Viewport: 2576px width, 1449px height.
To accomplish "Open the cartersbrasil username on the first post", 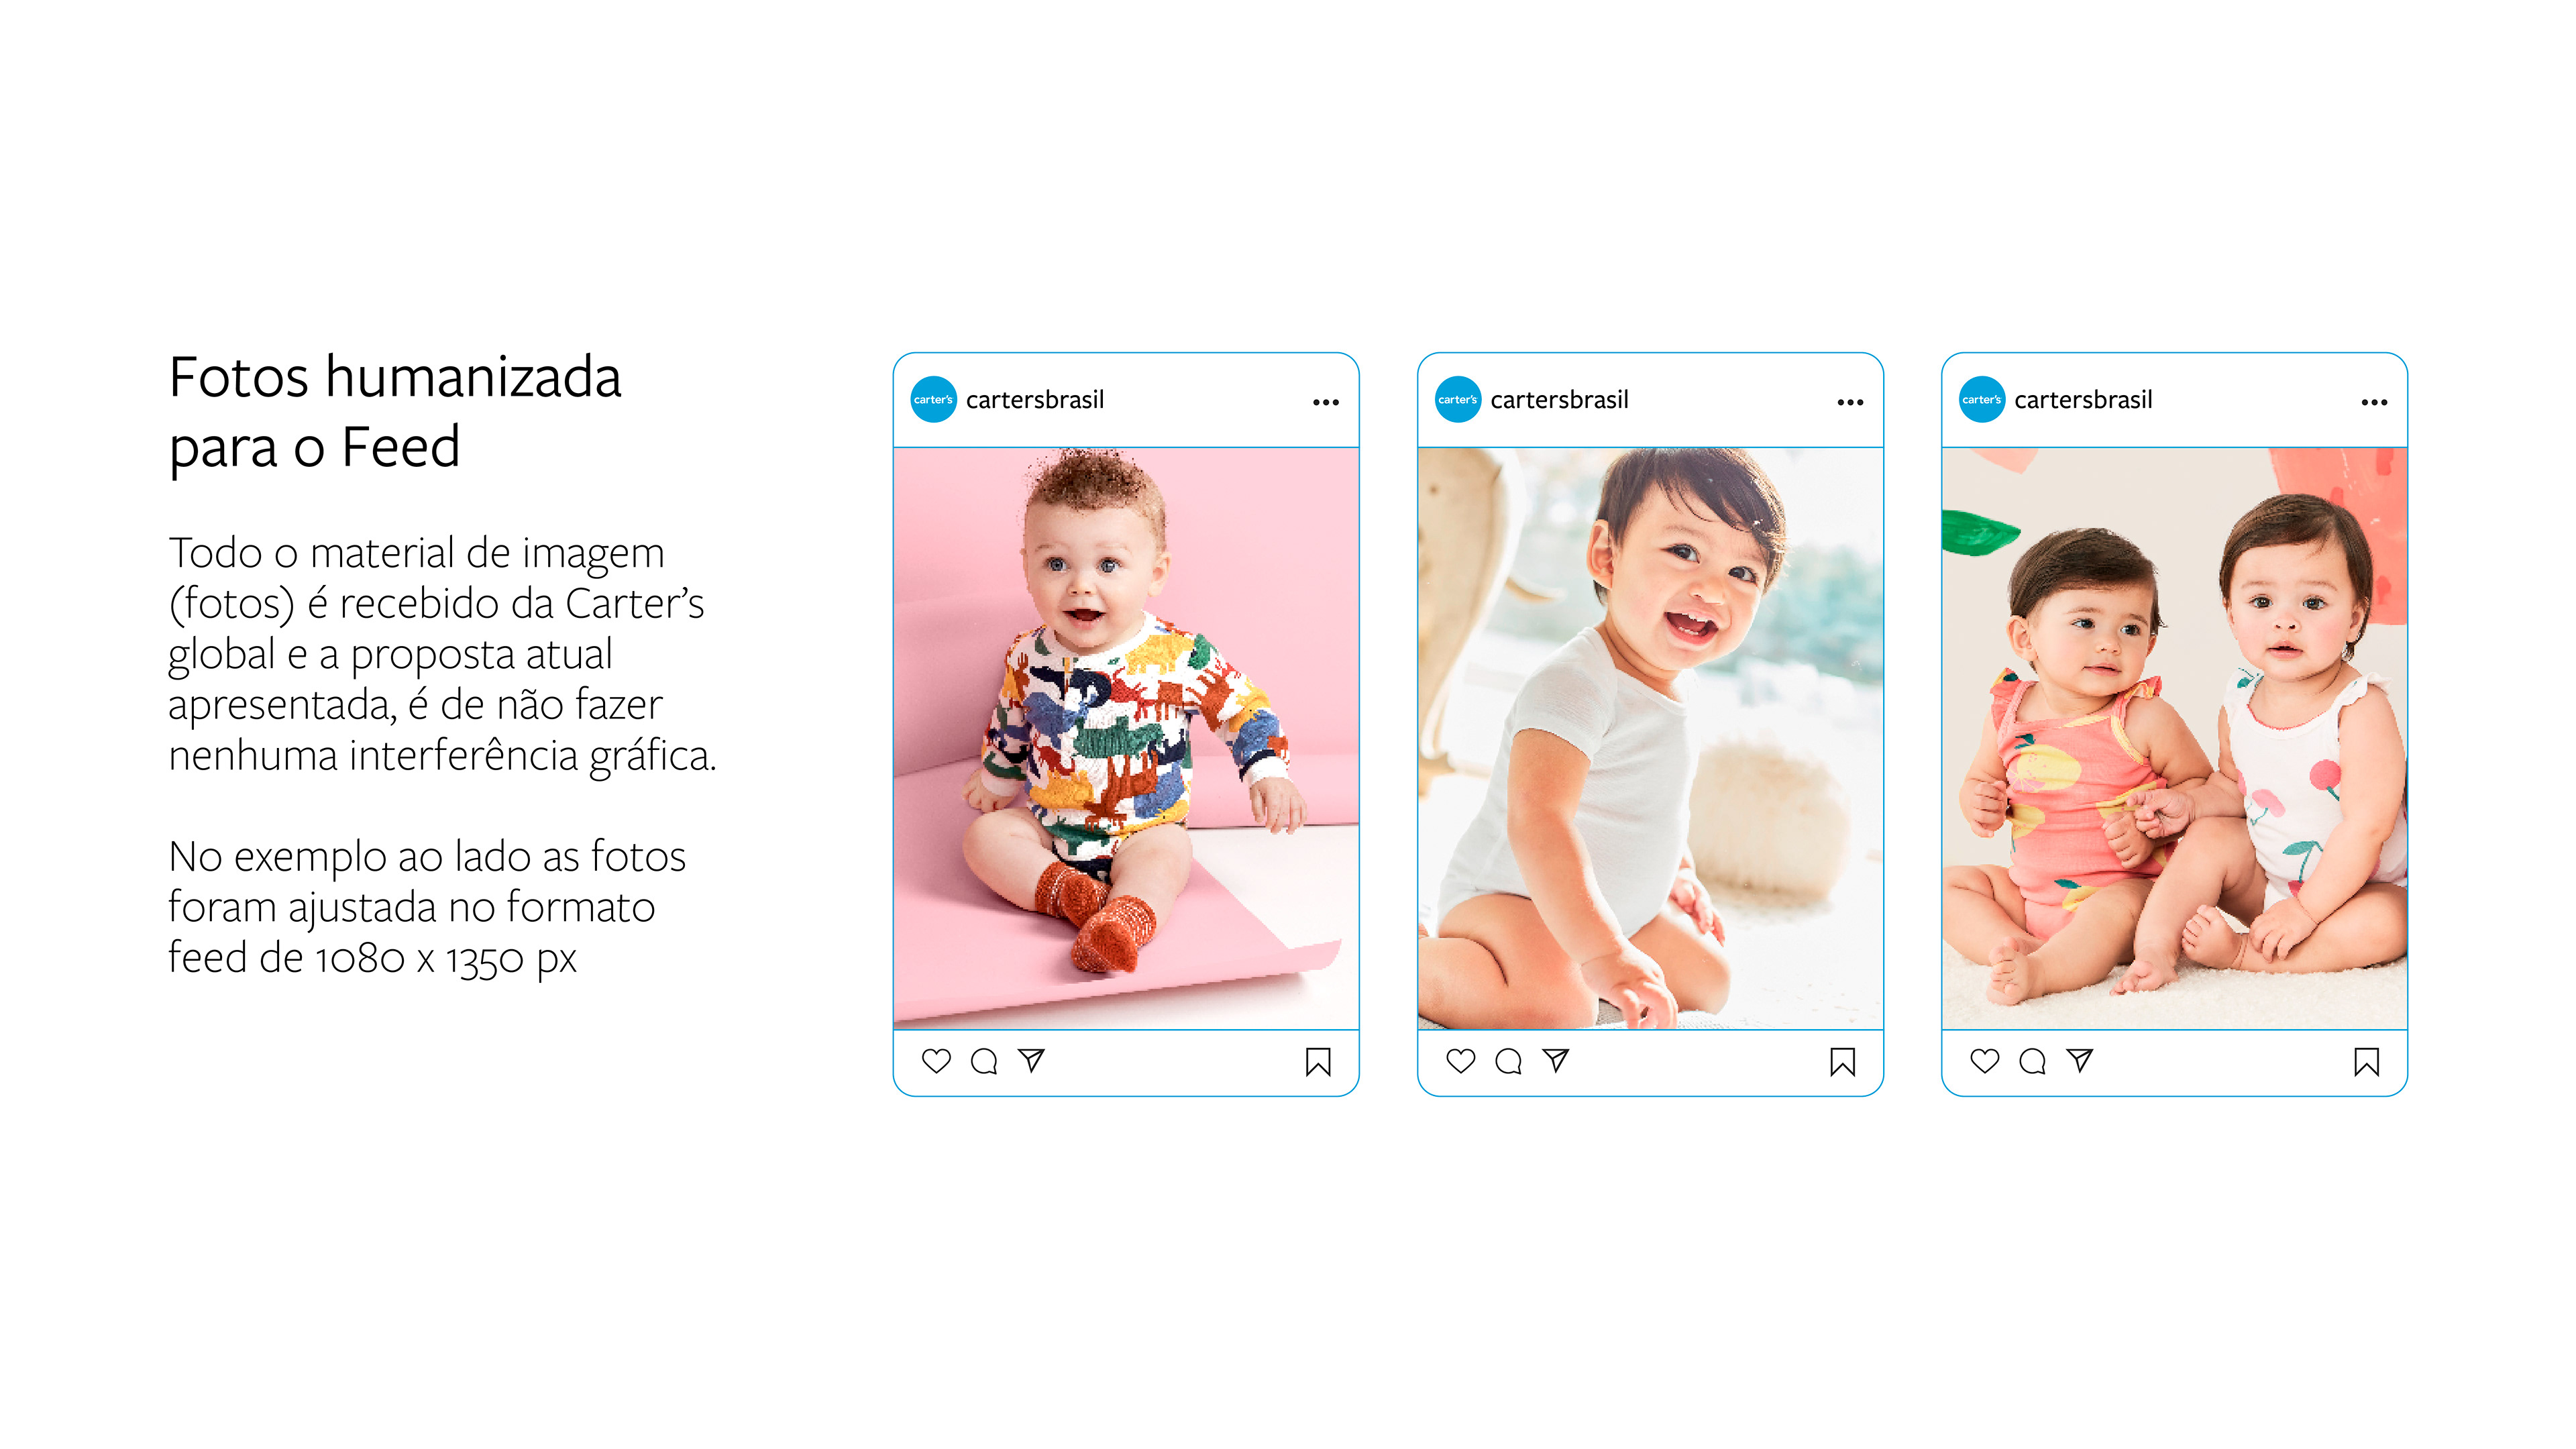I will [1035, 400].
